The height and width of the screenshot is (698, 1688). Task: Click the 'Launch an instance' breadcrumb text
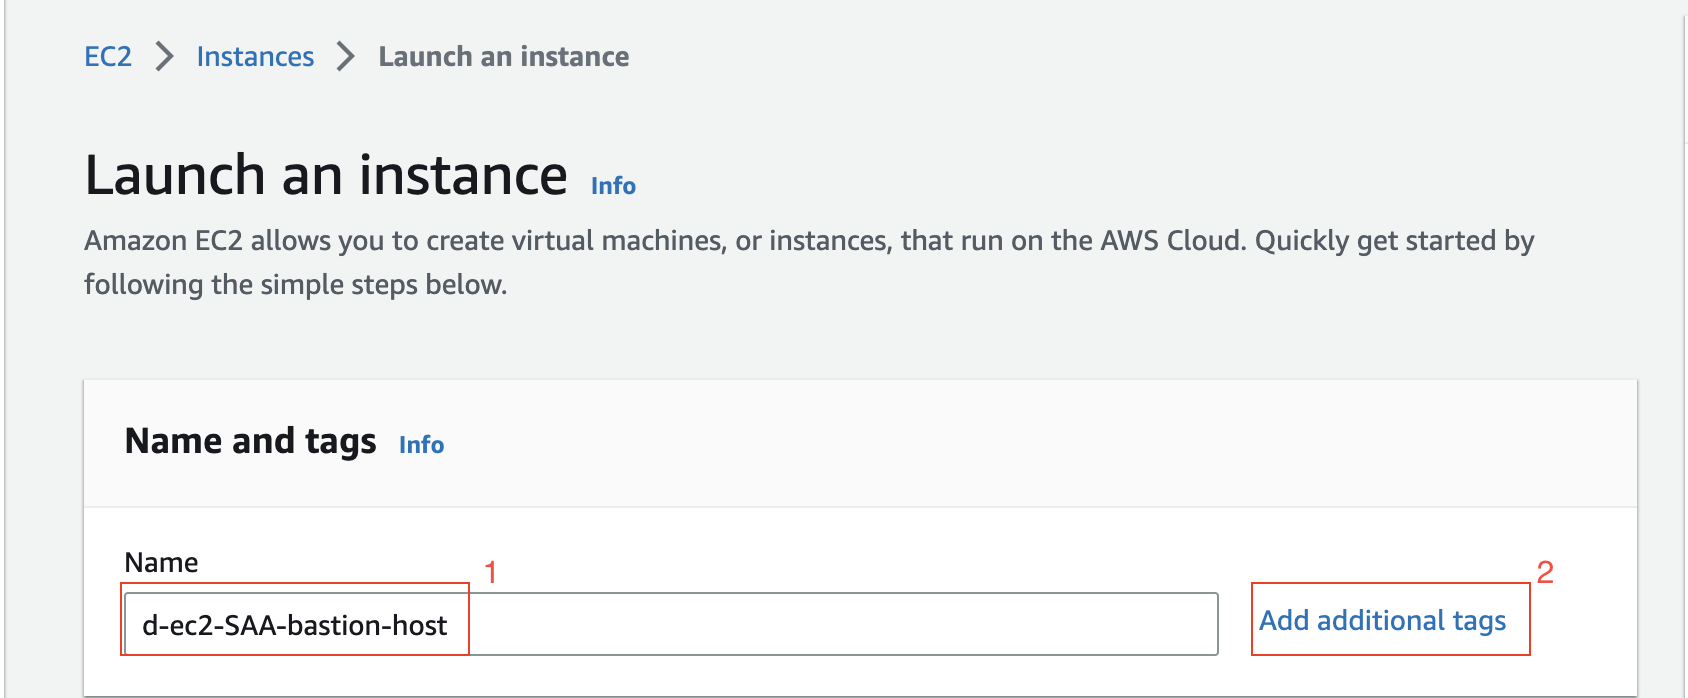[503, 57]
